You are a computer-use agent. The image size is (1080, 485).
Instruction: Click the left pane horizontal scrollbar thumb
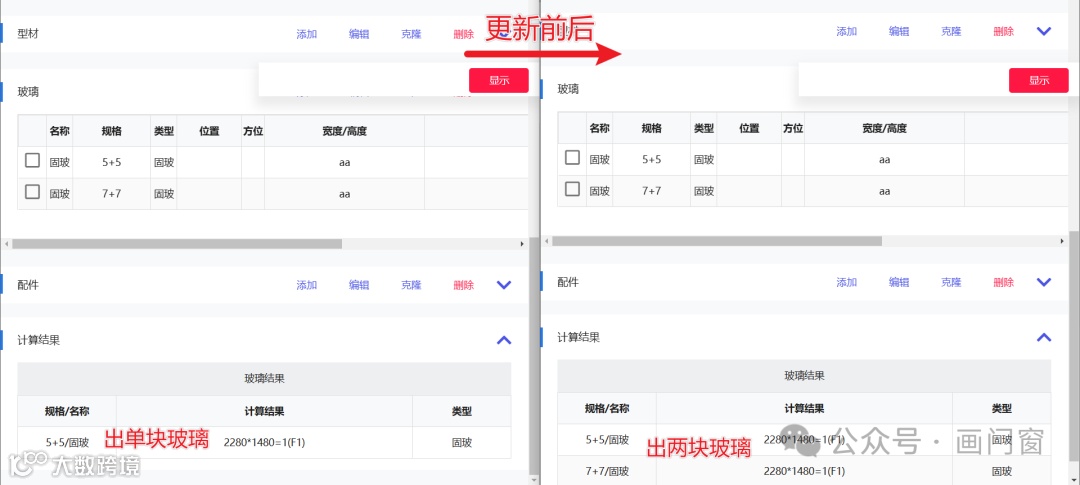pos(177,244)
